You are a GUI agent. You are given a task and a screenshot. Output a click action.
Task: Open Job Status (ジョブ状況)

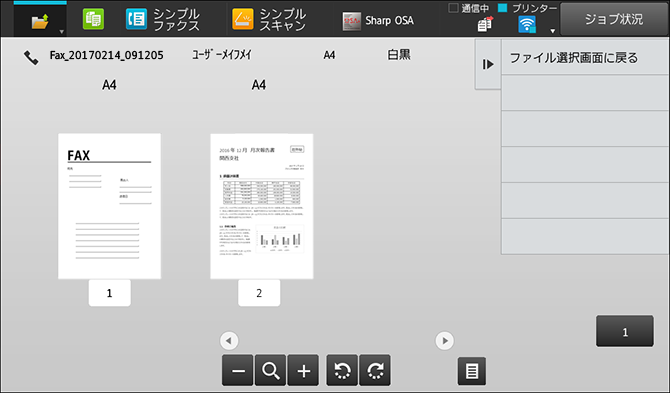pyautogui.click(x=614, y=19)
